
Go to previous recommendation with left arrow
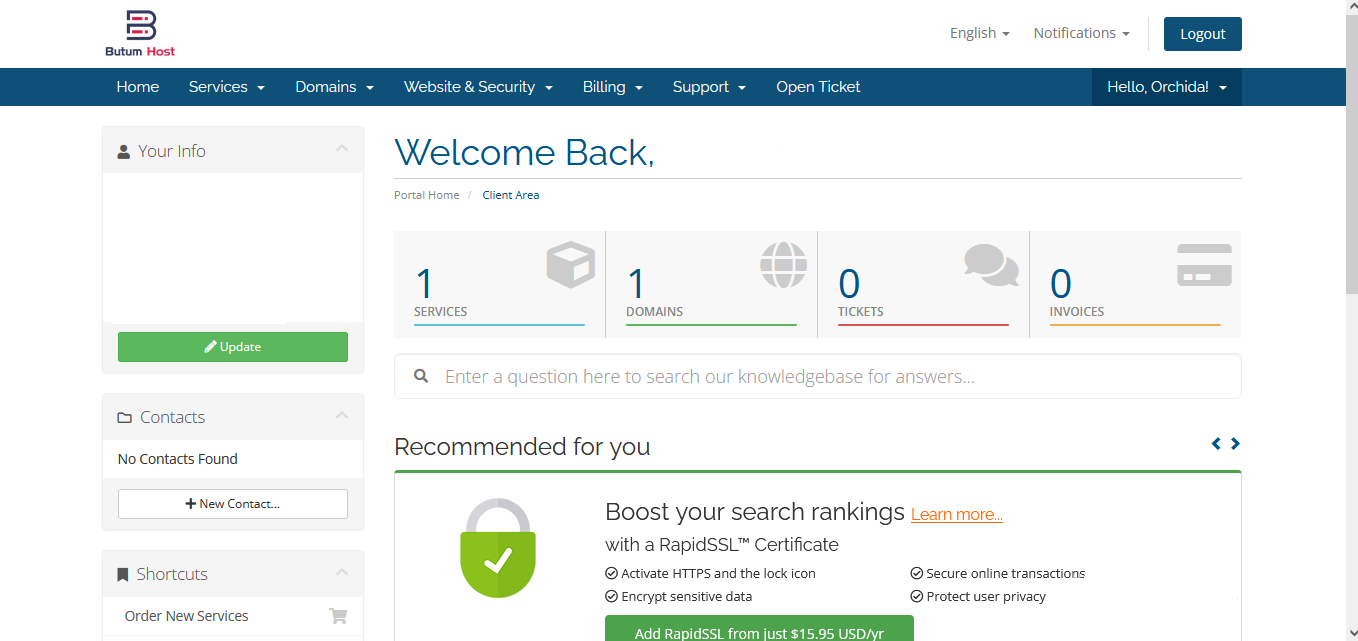point(1216,444)
